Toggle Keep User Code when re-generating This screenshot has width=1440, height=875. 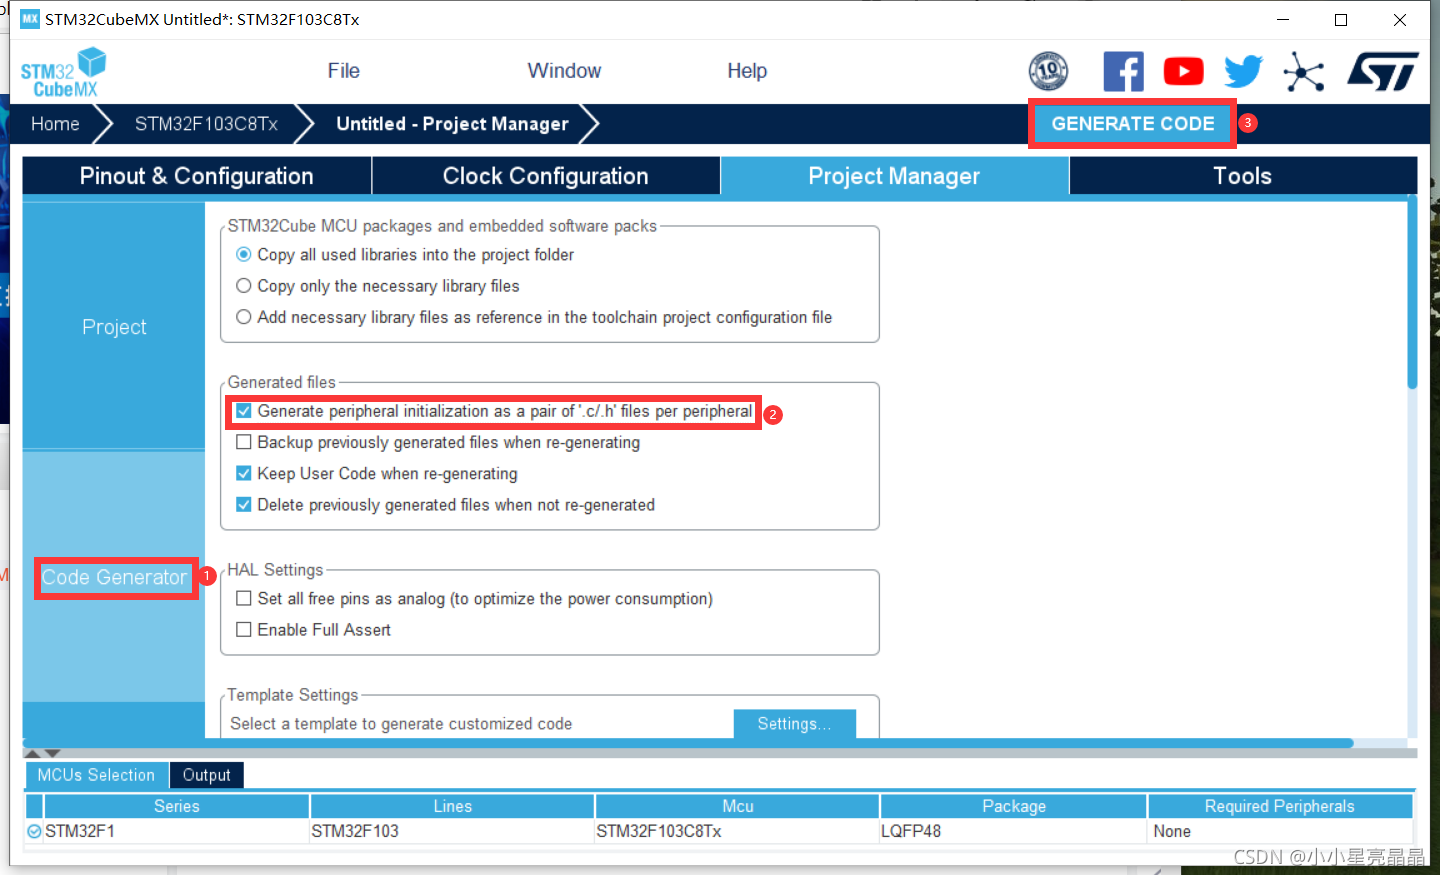pos(243,473)
